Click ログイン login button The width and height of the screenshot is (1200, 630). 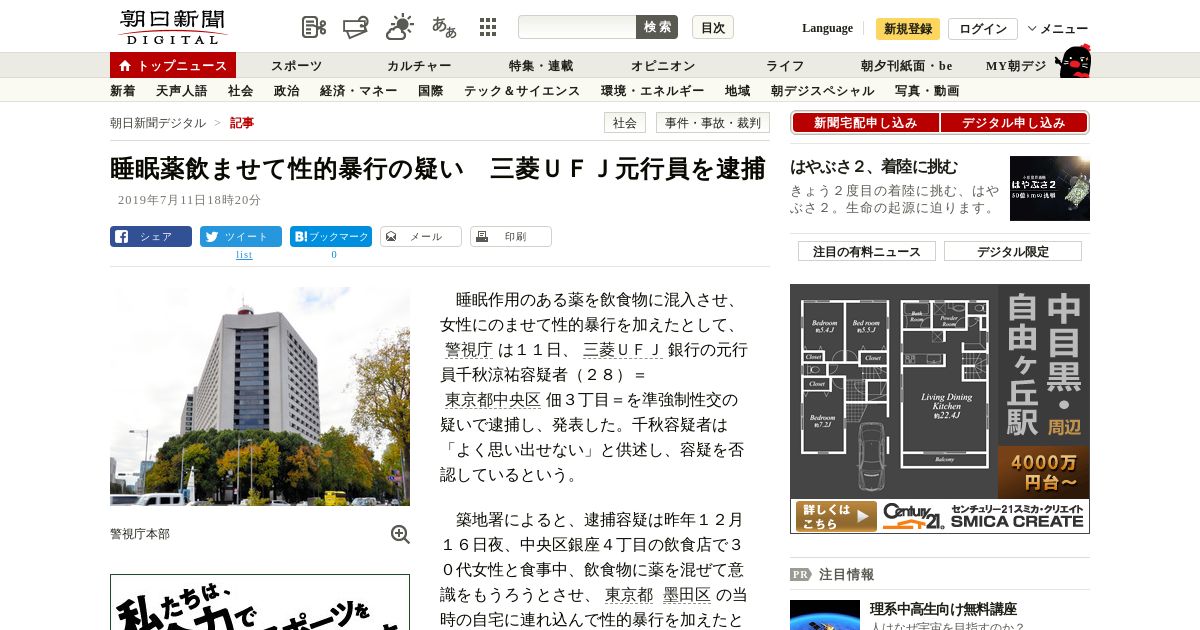983,29
